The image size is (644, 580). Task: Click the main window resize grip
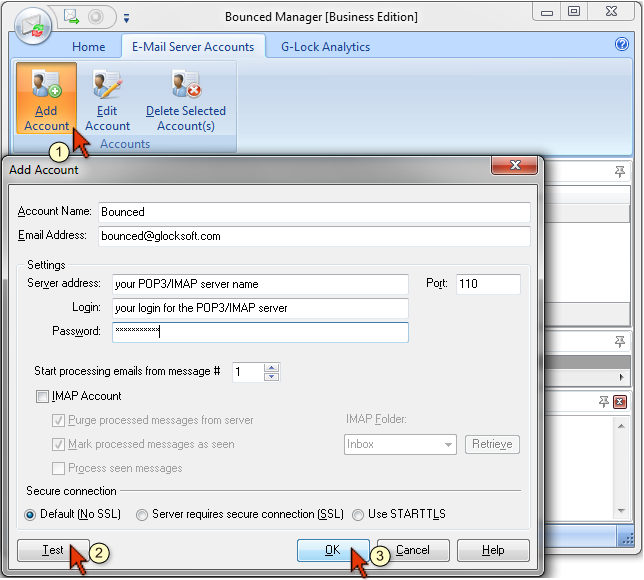(627, 540)
